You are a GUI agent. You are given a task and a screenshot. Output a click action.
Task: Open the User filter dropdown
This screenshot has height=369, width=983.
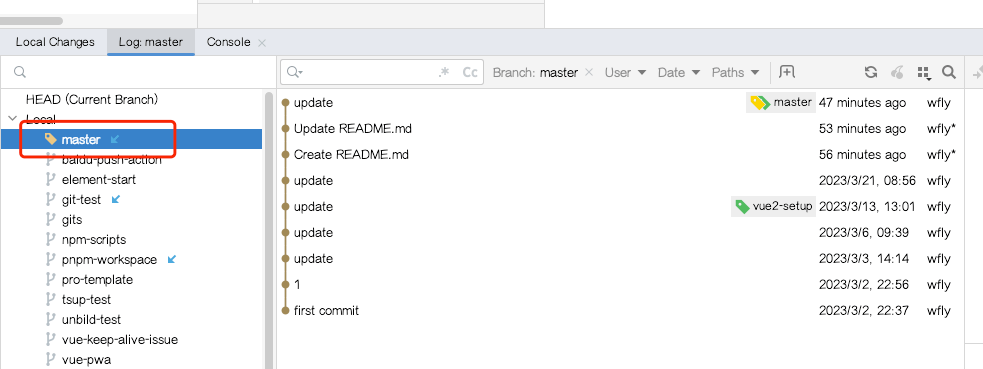tap(625, 72)
